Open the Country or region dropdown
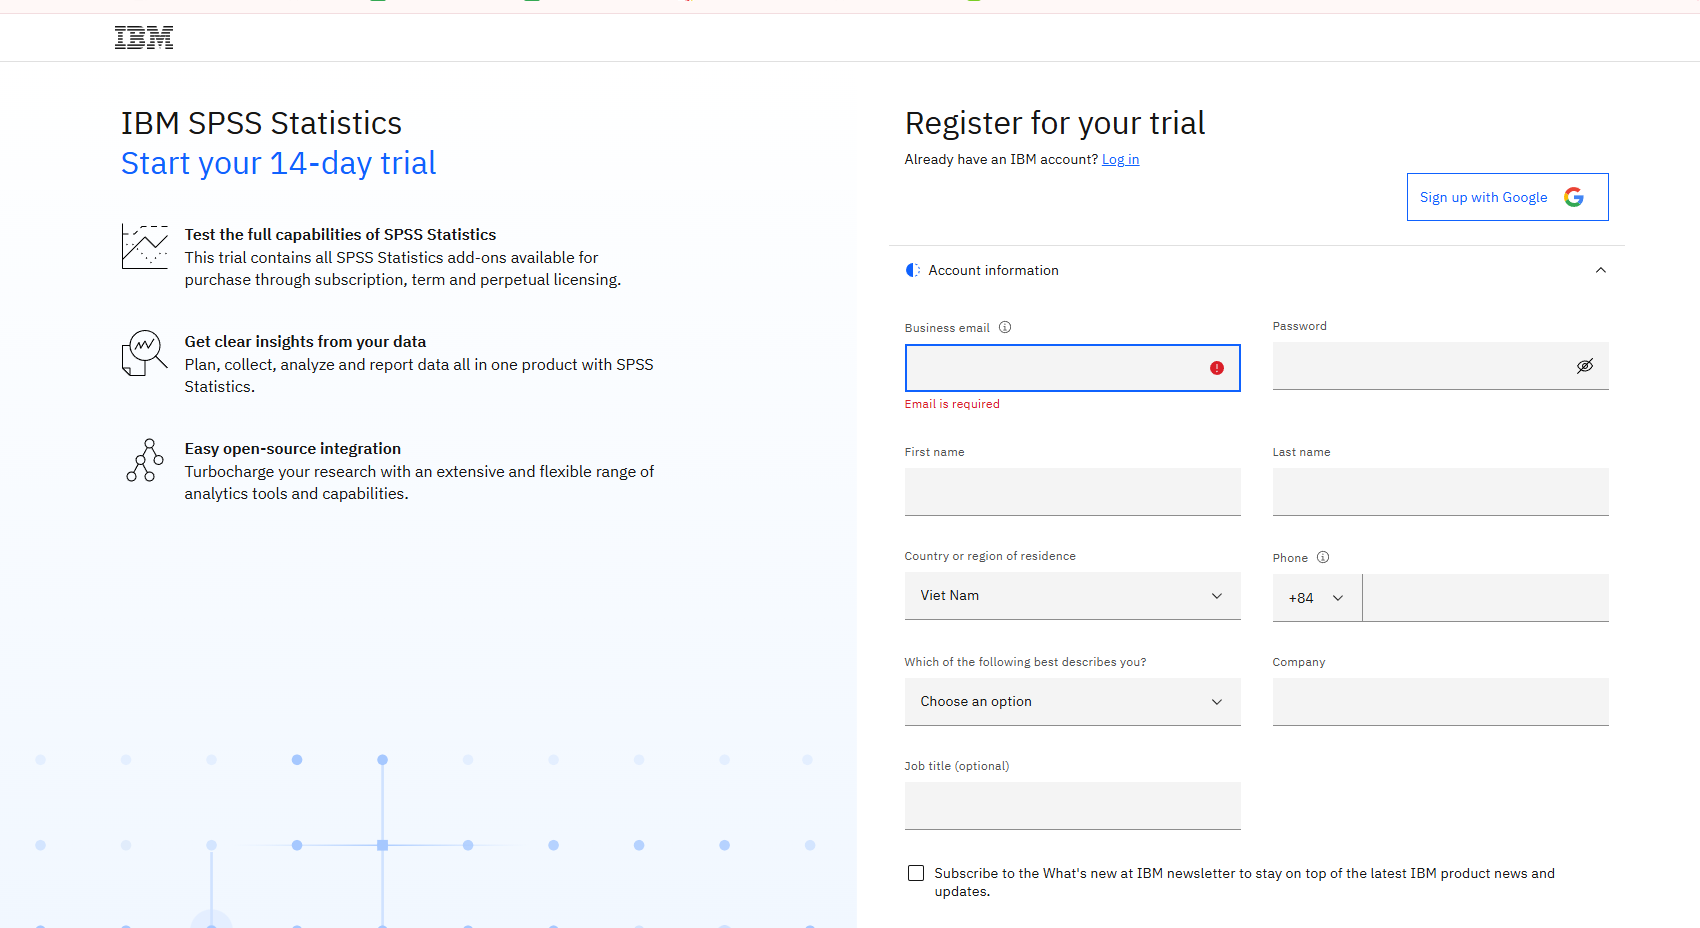This screenshot has width=1700, height=928. pos(1072,596)
